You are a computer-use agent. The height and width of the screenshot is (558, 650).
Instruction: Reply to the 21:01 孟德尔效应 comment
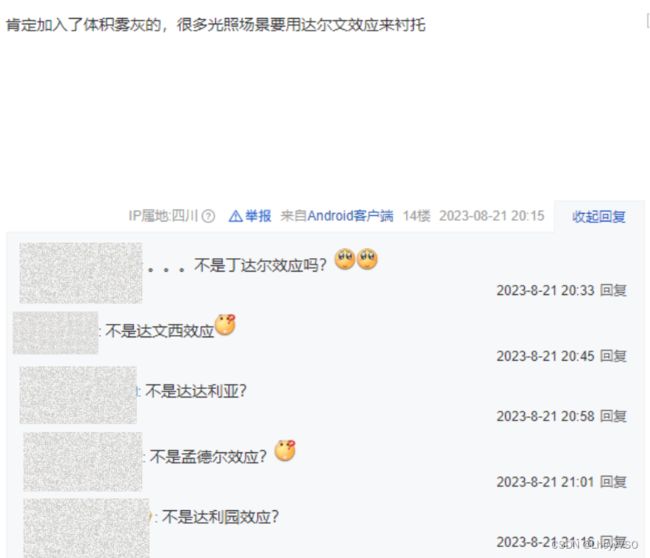tap(613, 482)
